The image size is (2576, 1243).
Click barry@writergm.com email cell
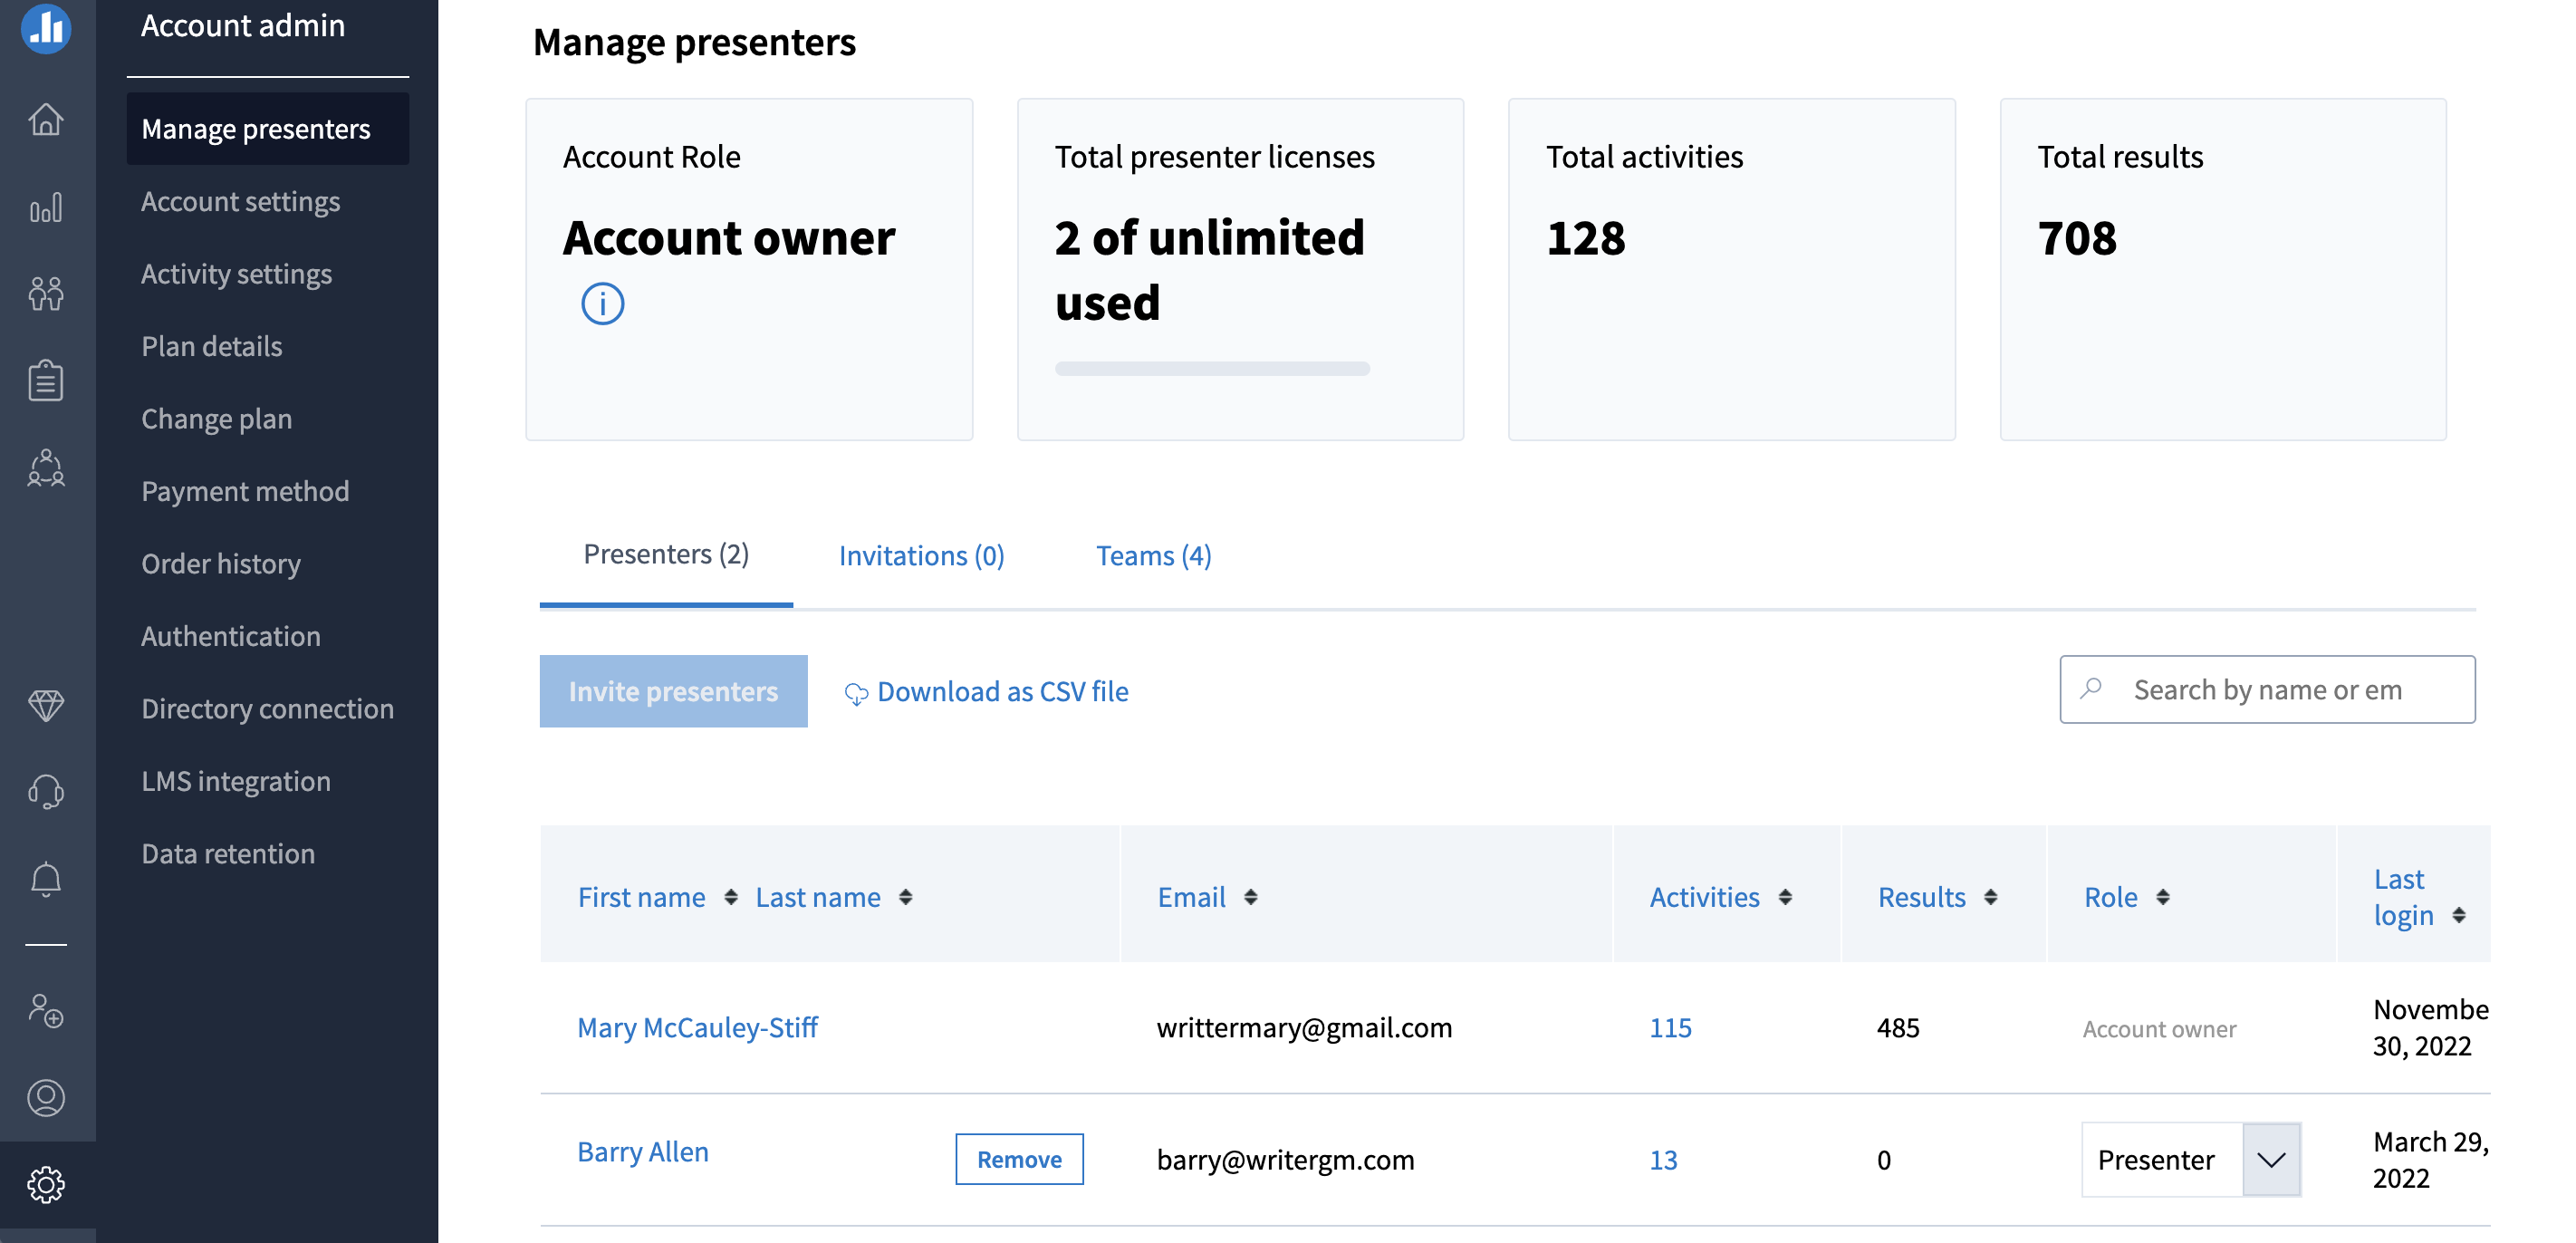coord(1285,1160)
